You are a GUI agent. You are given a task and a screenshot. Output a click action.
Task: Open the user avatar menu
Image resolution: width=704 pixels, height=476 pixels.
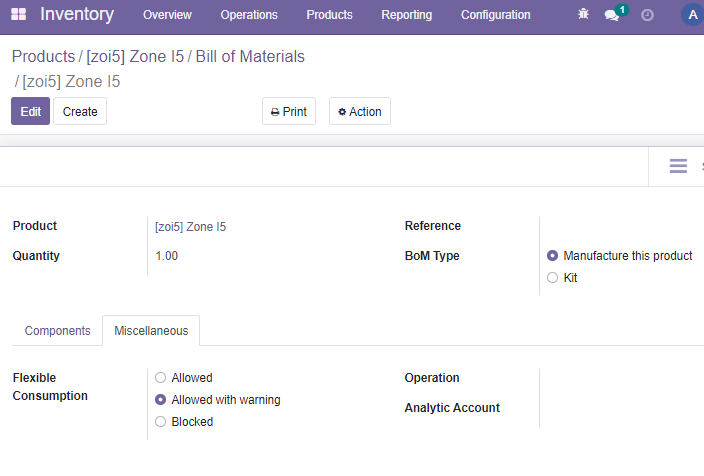693,15
